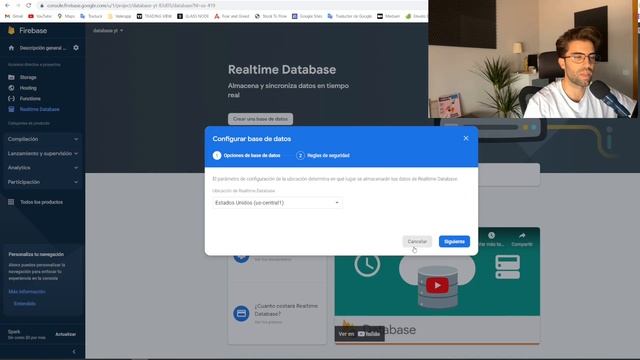Expand the Analytics section
Viewport: 640px width, 360px height.
coord(42,168)
